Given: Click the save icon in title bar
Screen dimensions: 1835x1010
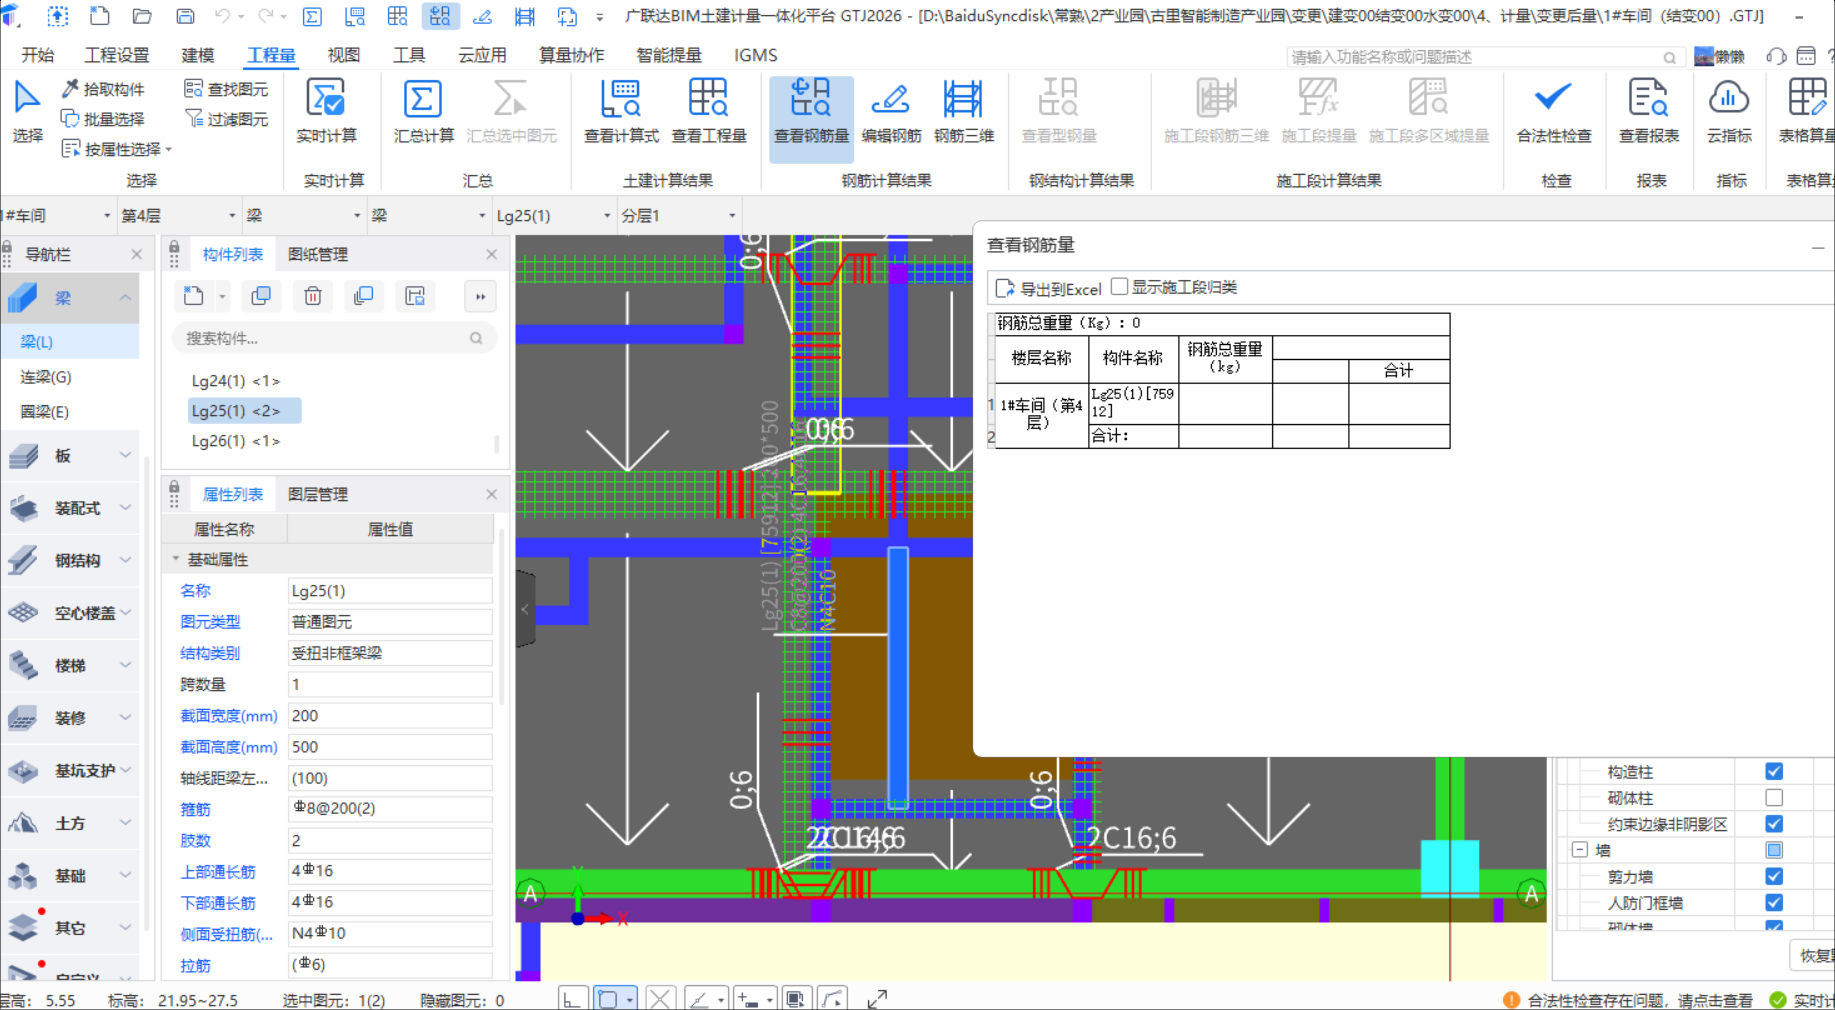Looking at the screenshot, I should (185, 16).
